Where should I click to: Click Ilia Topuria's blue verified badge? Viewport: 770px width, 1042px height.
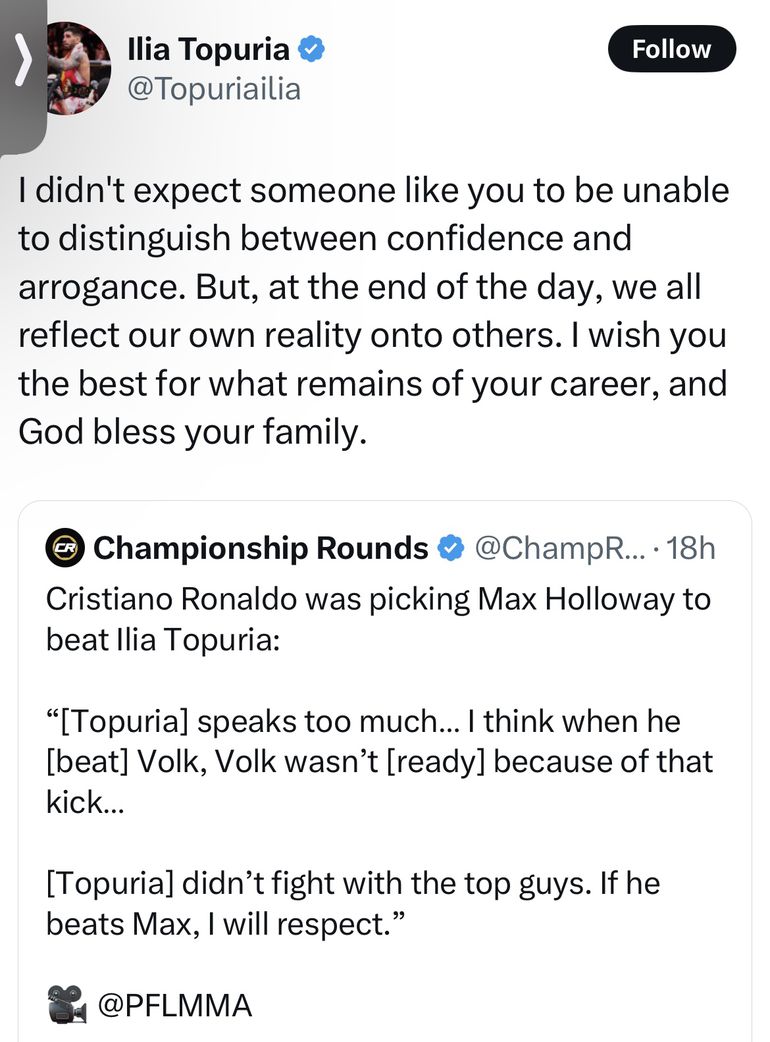click(312, 49)
